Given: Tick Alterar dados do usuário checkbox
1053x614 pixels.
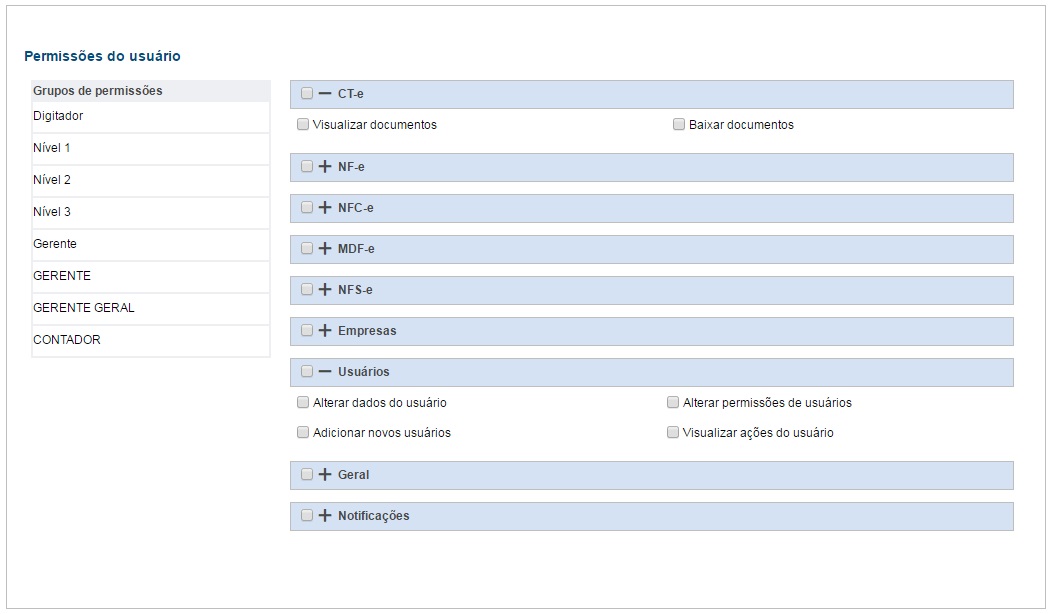Looking at the screenshot, I should (303, 403).
